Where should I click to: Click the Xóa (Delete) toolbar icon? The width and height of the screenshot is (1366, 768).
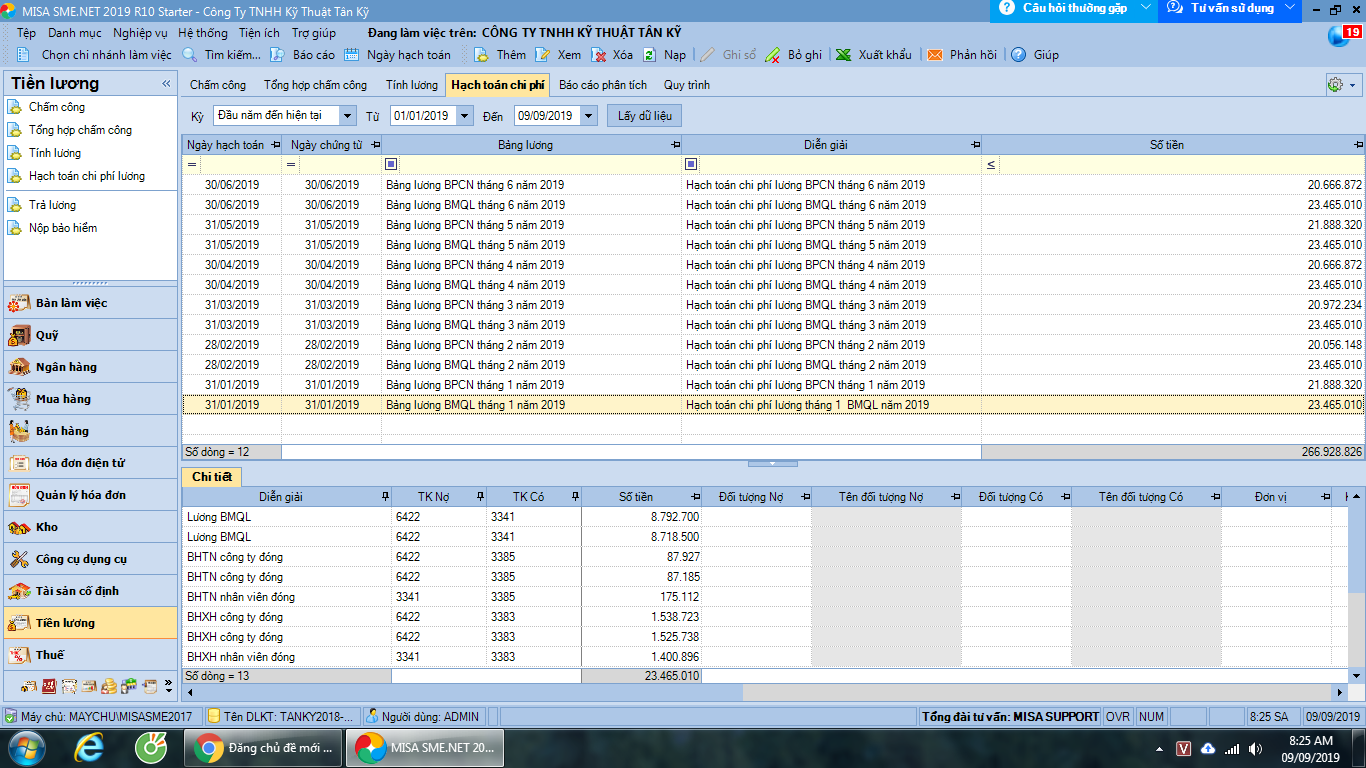[599, 55]
